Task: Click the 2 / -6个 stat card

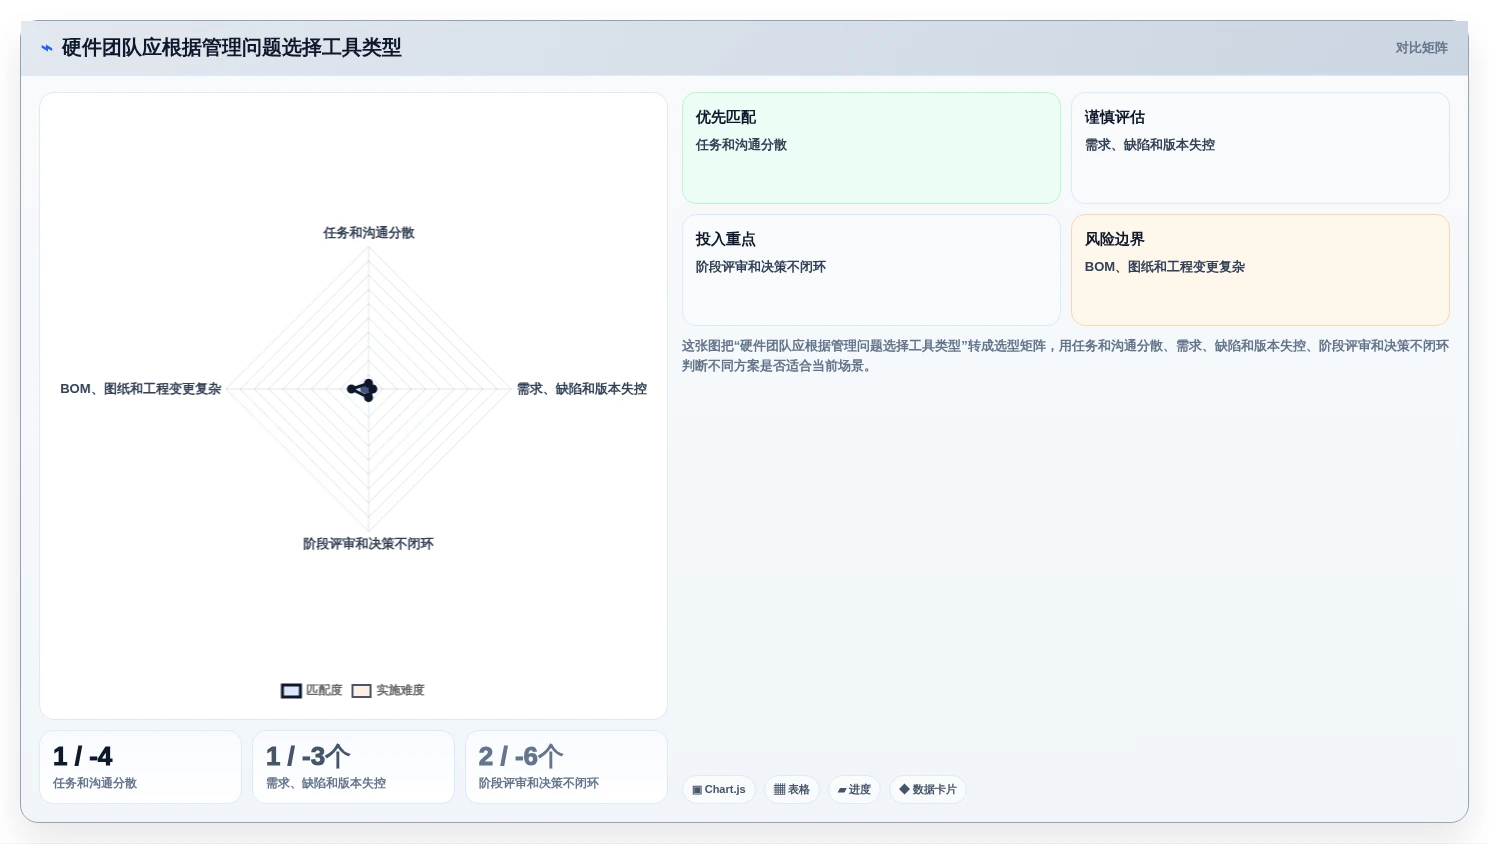Action: point(566,767)
